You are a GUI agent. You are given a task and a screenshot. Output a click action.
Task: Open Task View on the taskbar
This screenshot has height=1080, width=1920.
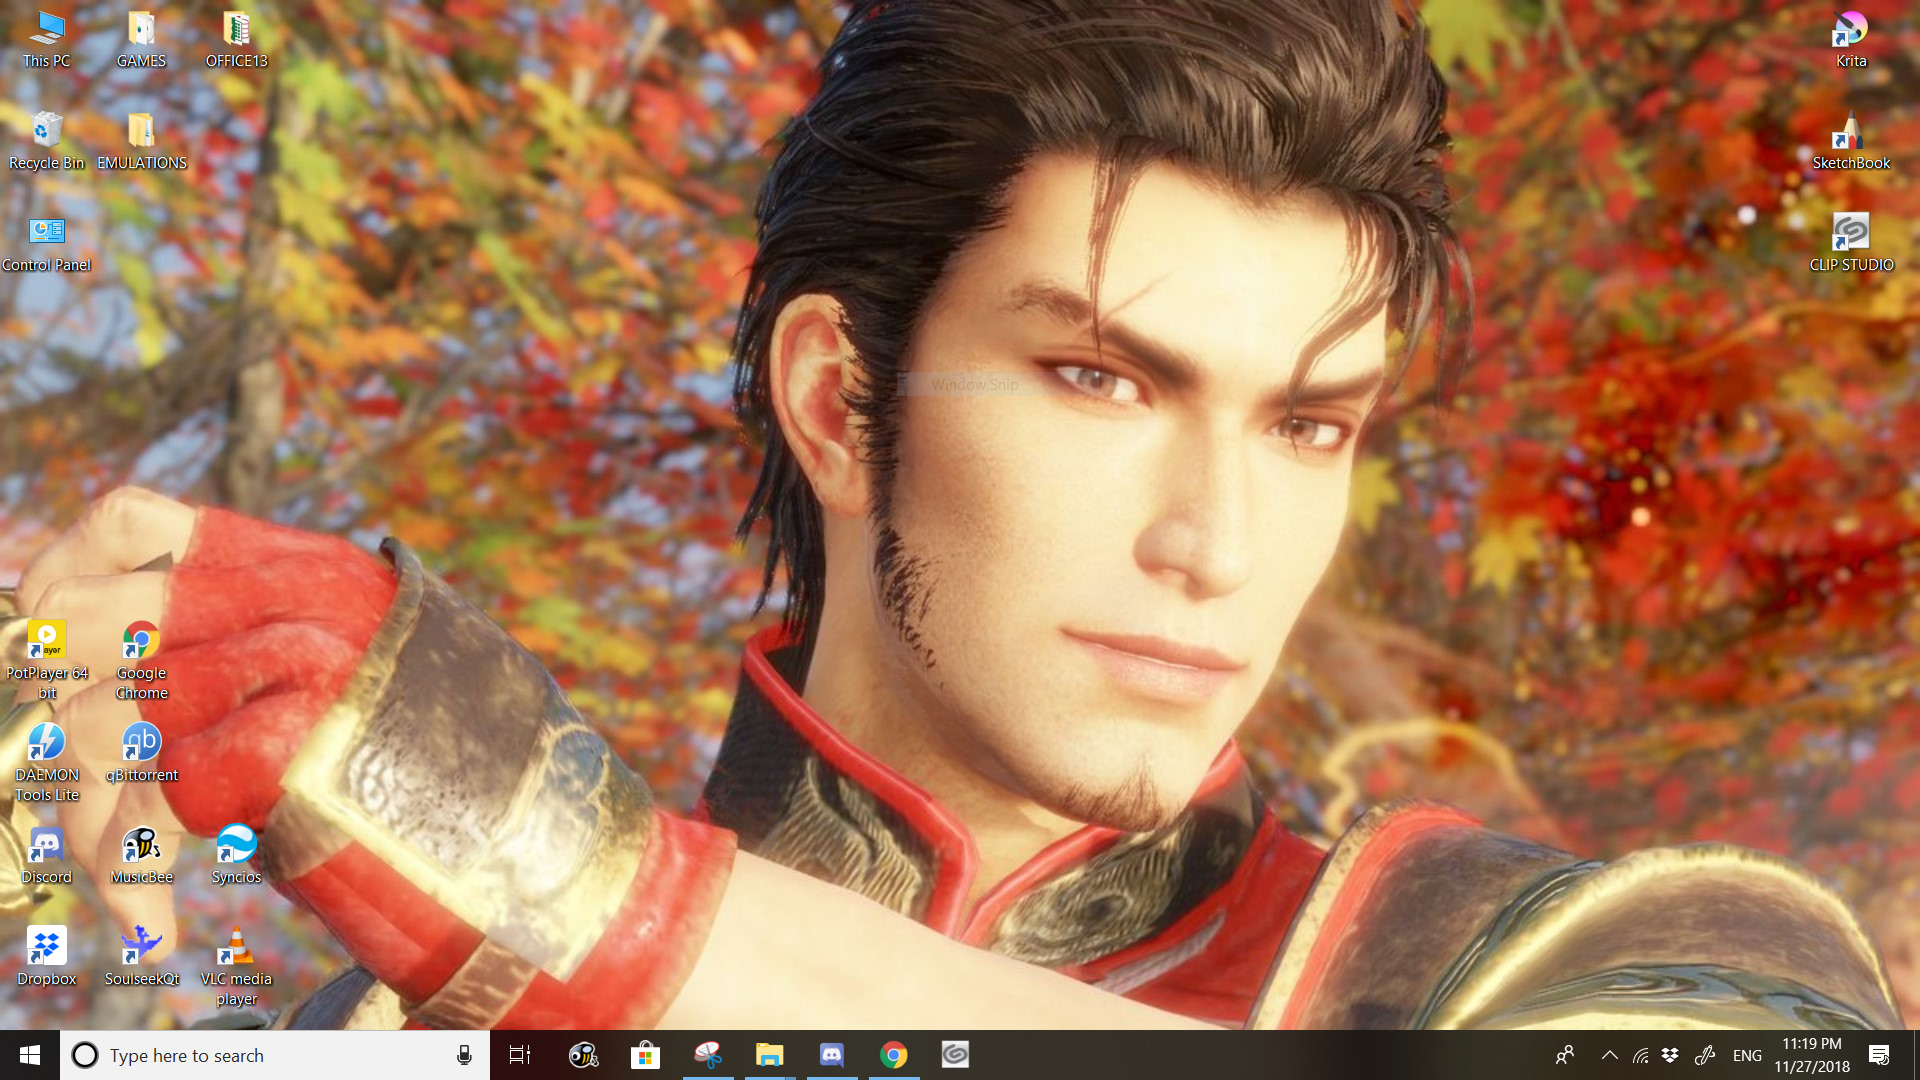pos(520,1055)
